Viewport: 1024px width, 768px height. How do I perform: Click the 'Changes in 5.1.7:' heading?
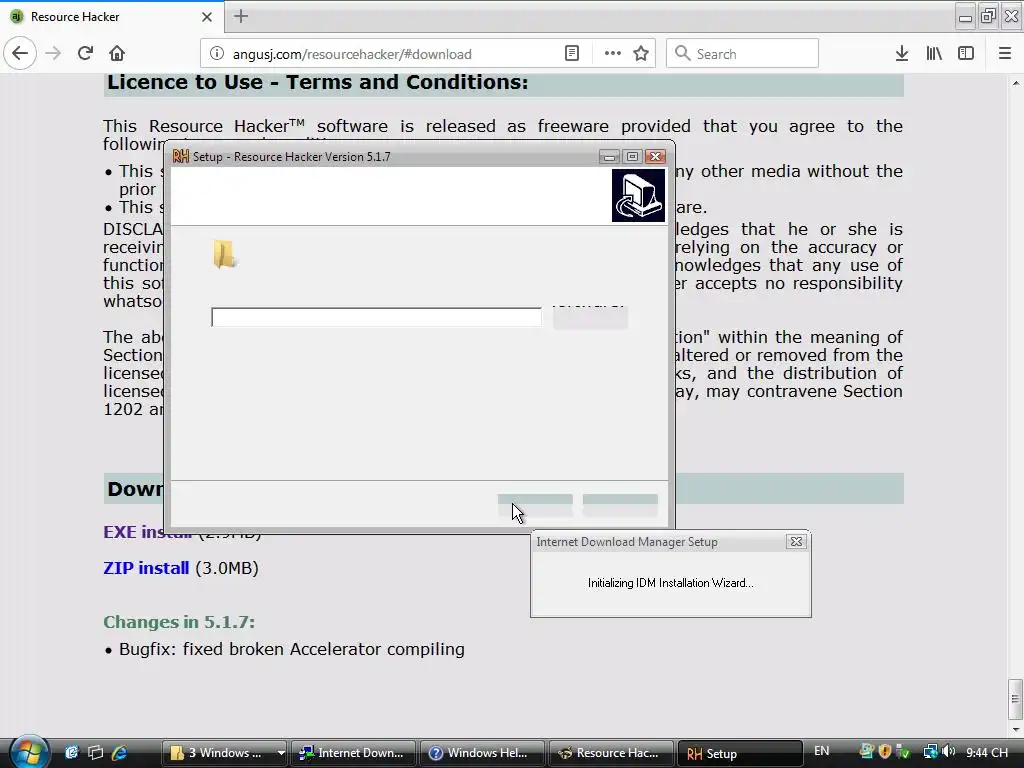179,622
